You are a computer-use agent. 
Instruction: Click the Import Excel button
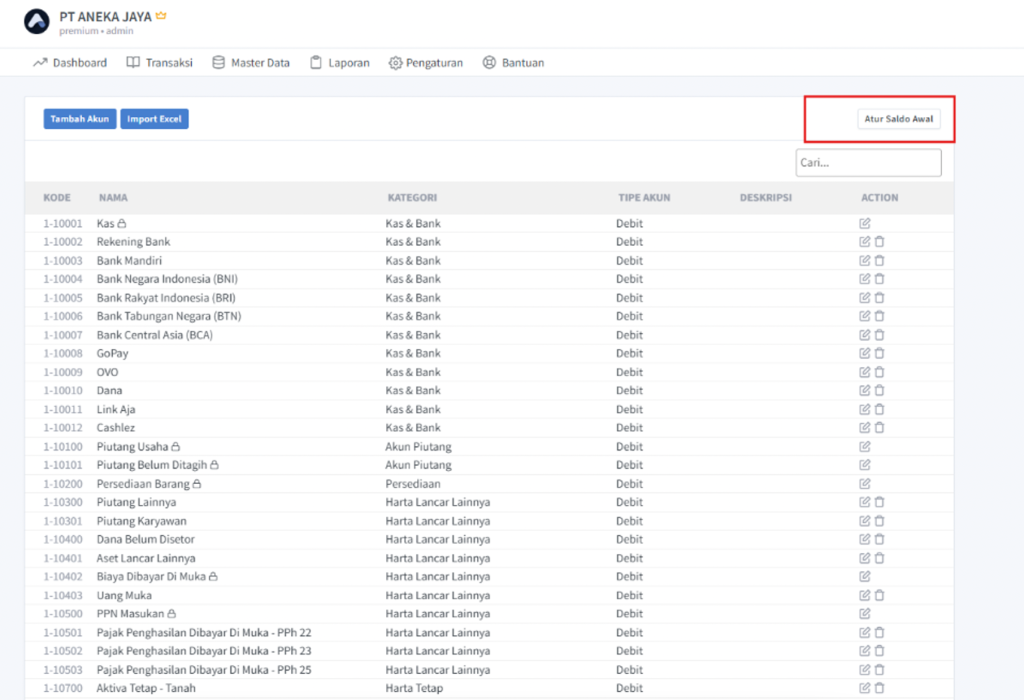coord(154,119)
